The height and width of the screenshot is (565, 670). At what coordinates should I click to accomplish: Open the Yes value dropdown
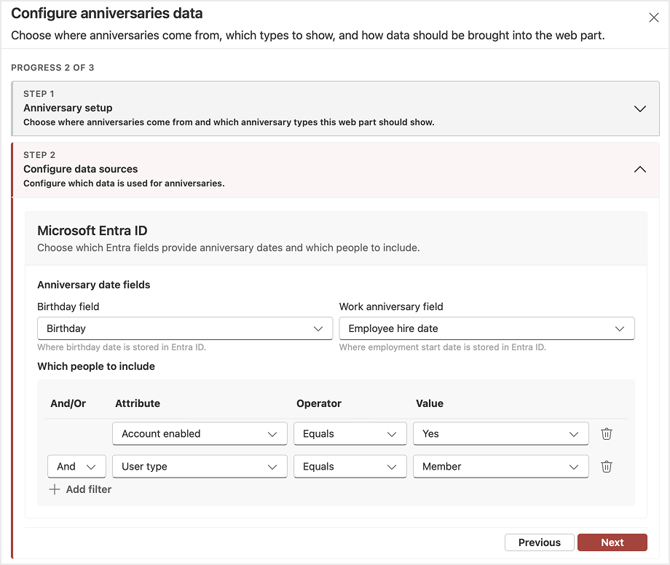pos(500,434)
